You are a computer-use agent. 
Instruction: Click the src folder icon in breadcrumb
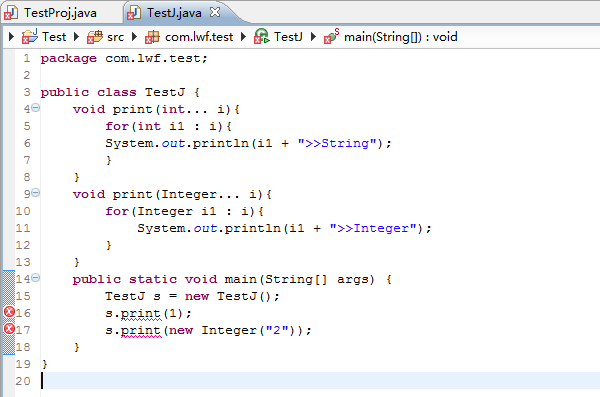[x=95, y=37]
